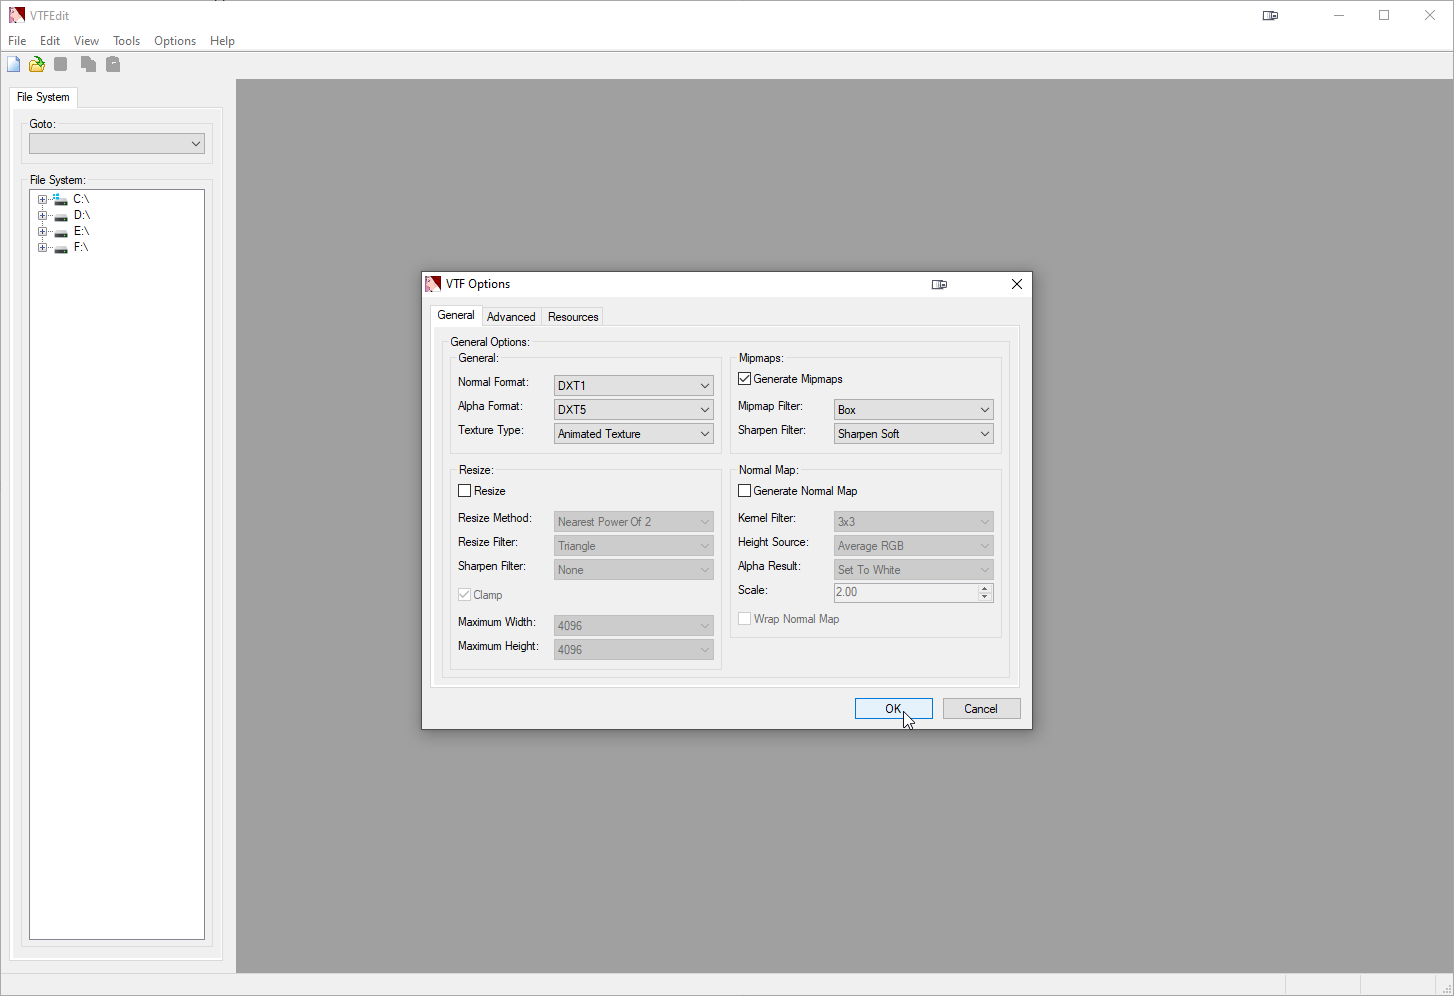Enable the Resize checkbox
Screen dimensions: 1454x996
click(465, 491)
